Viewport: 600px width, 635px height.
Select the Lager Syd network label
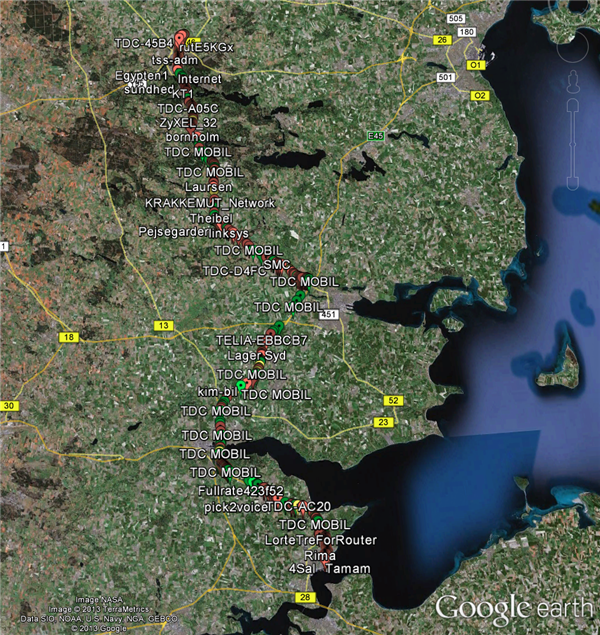point(257,356)
